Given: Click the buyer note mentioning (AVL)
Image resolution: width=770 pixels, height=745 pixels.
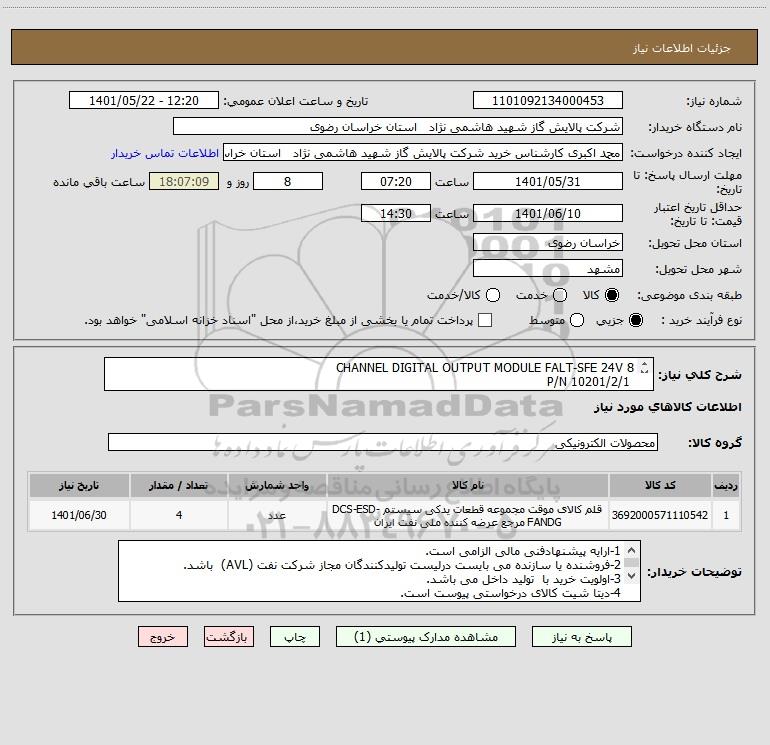Looking at the screenshot, I should (x=402, y=565).
